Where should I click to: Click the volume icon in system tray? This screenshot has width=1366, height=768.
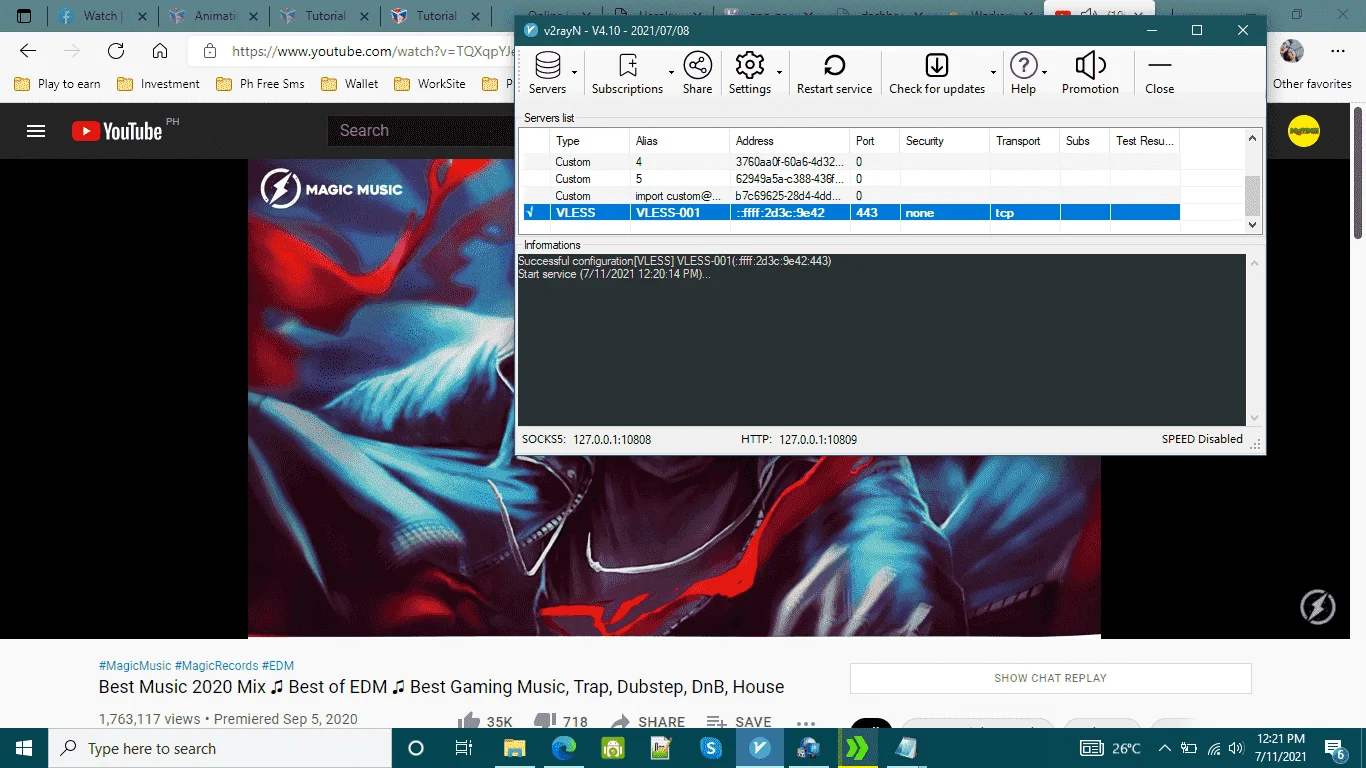pyautogui.click(x=1237, y=748)
